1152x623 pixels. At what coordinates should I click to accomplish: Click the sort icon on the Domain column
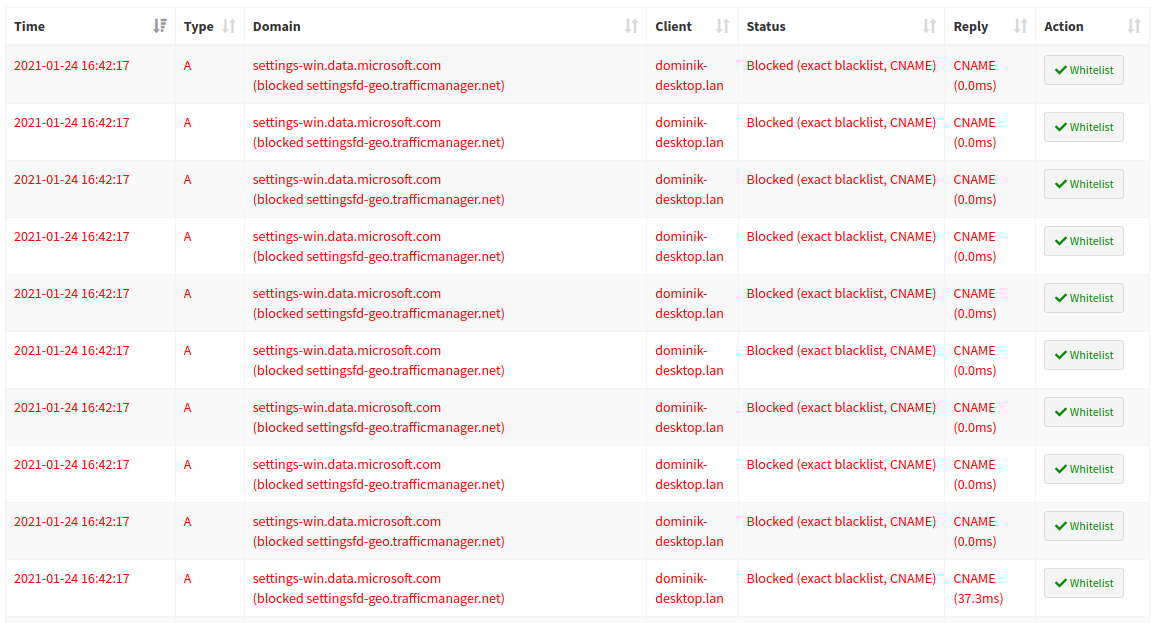coord(631,26)
